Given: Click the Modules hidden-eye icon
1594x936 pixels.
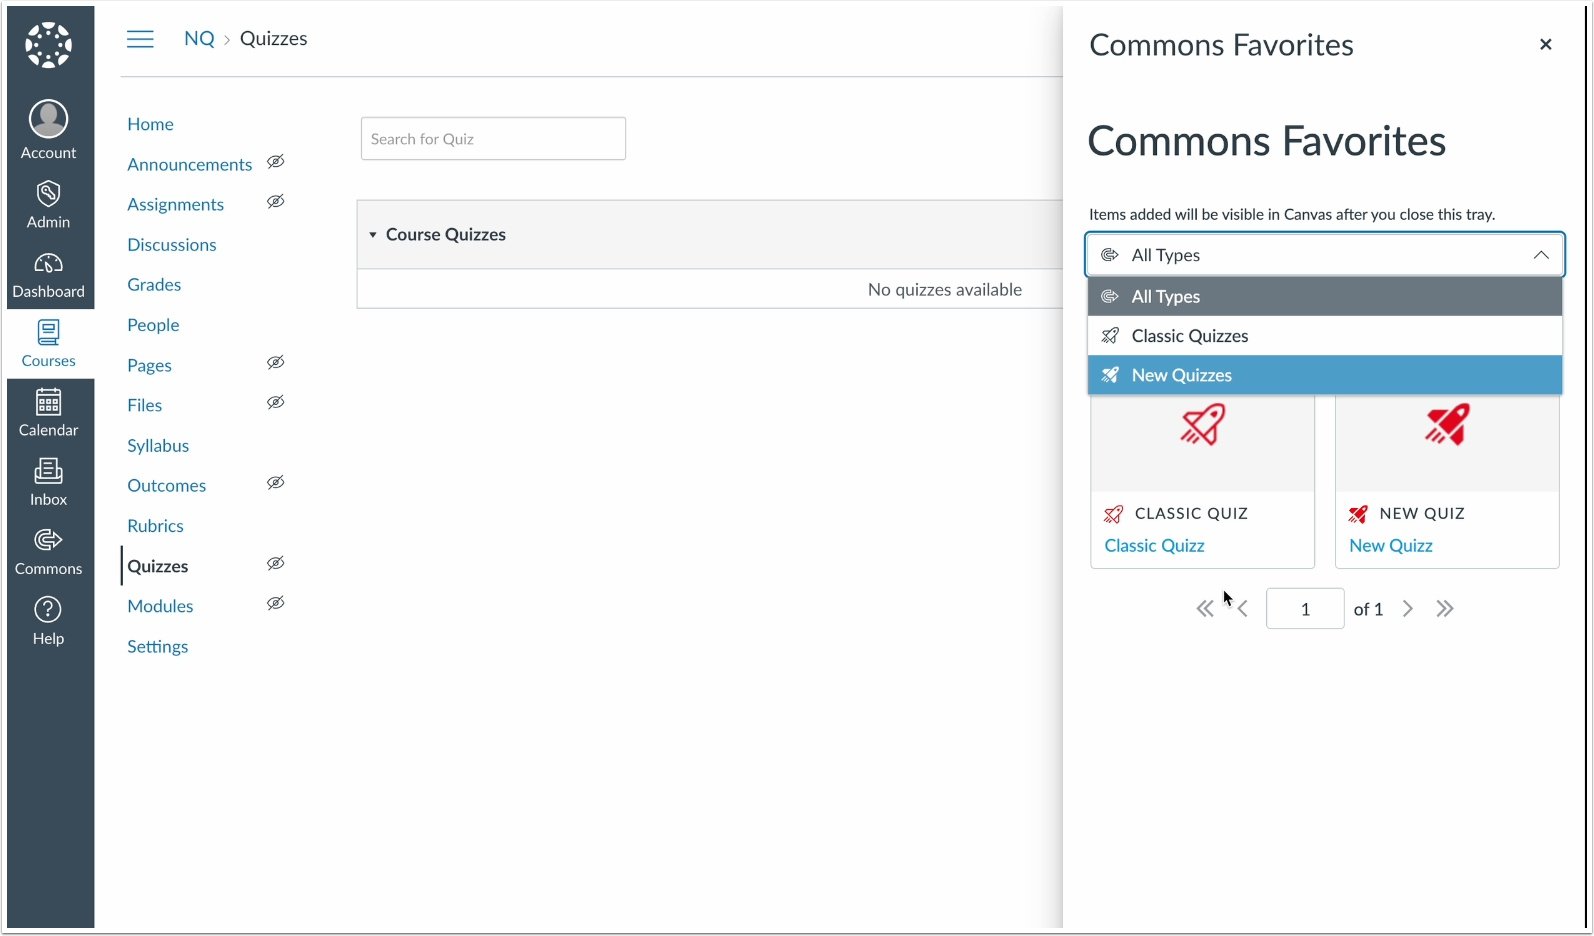Looking at the screenshot, I should 276,604.
